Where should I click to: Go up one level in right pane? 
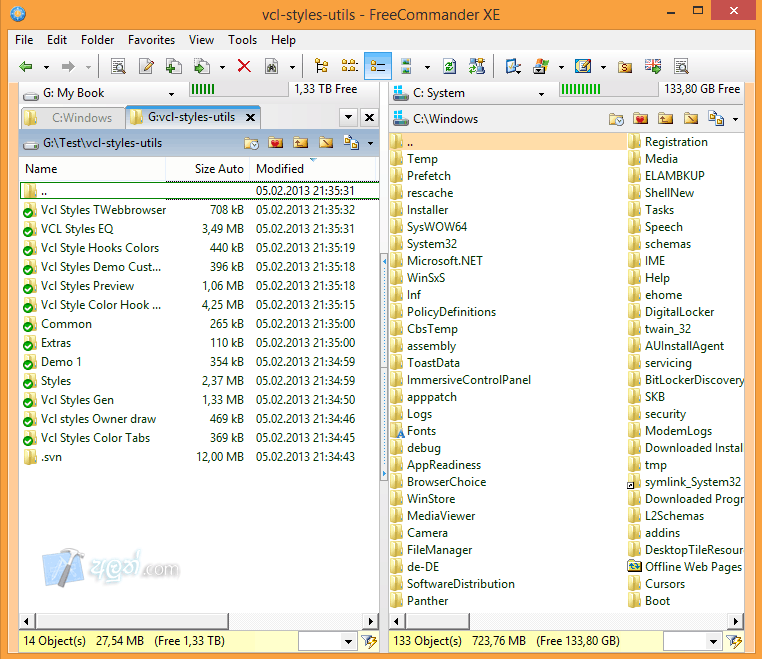pyautogui.click(x=666, y=119)
